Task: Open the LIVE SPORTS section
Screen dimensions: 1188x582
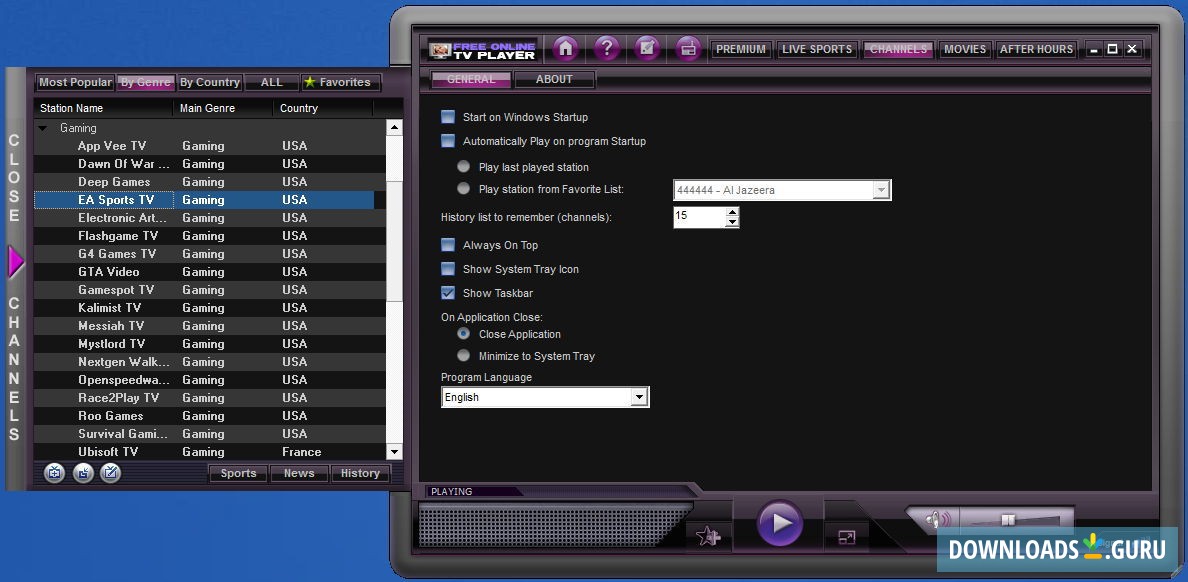Action: point(817,48)
